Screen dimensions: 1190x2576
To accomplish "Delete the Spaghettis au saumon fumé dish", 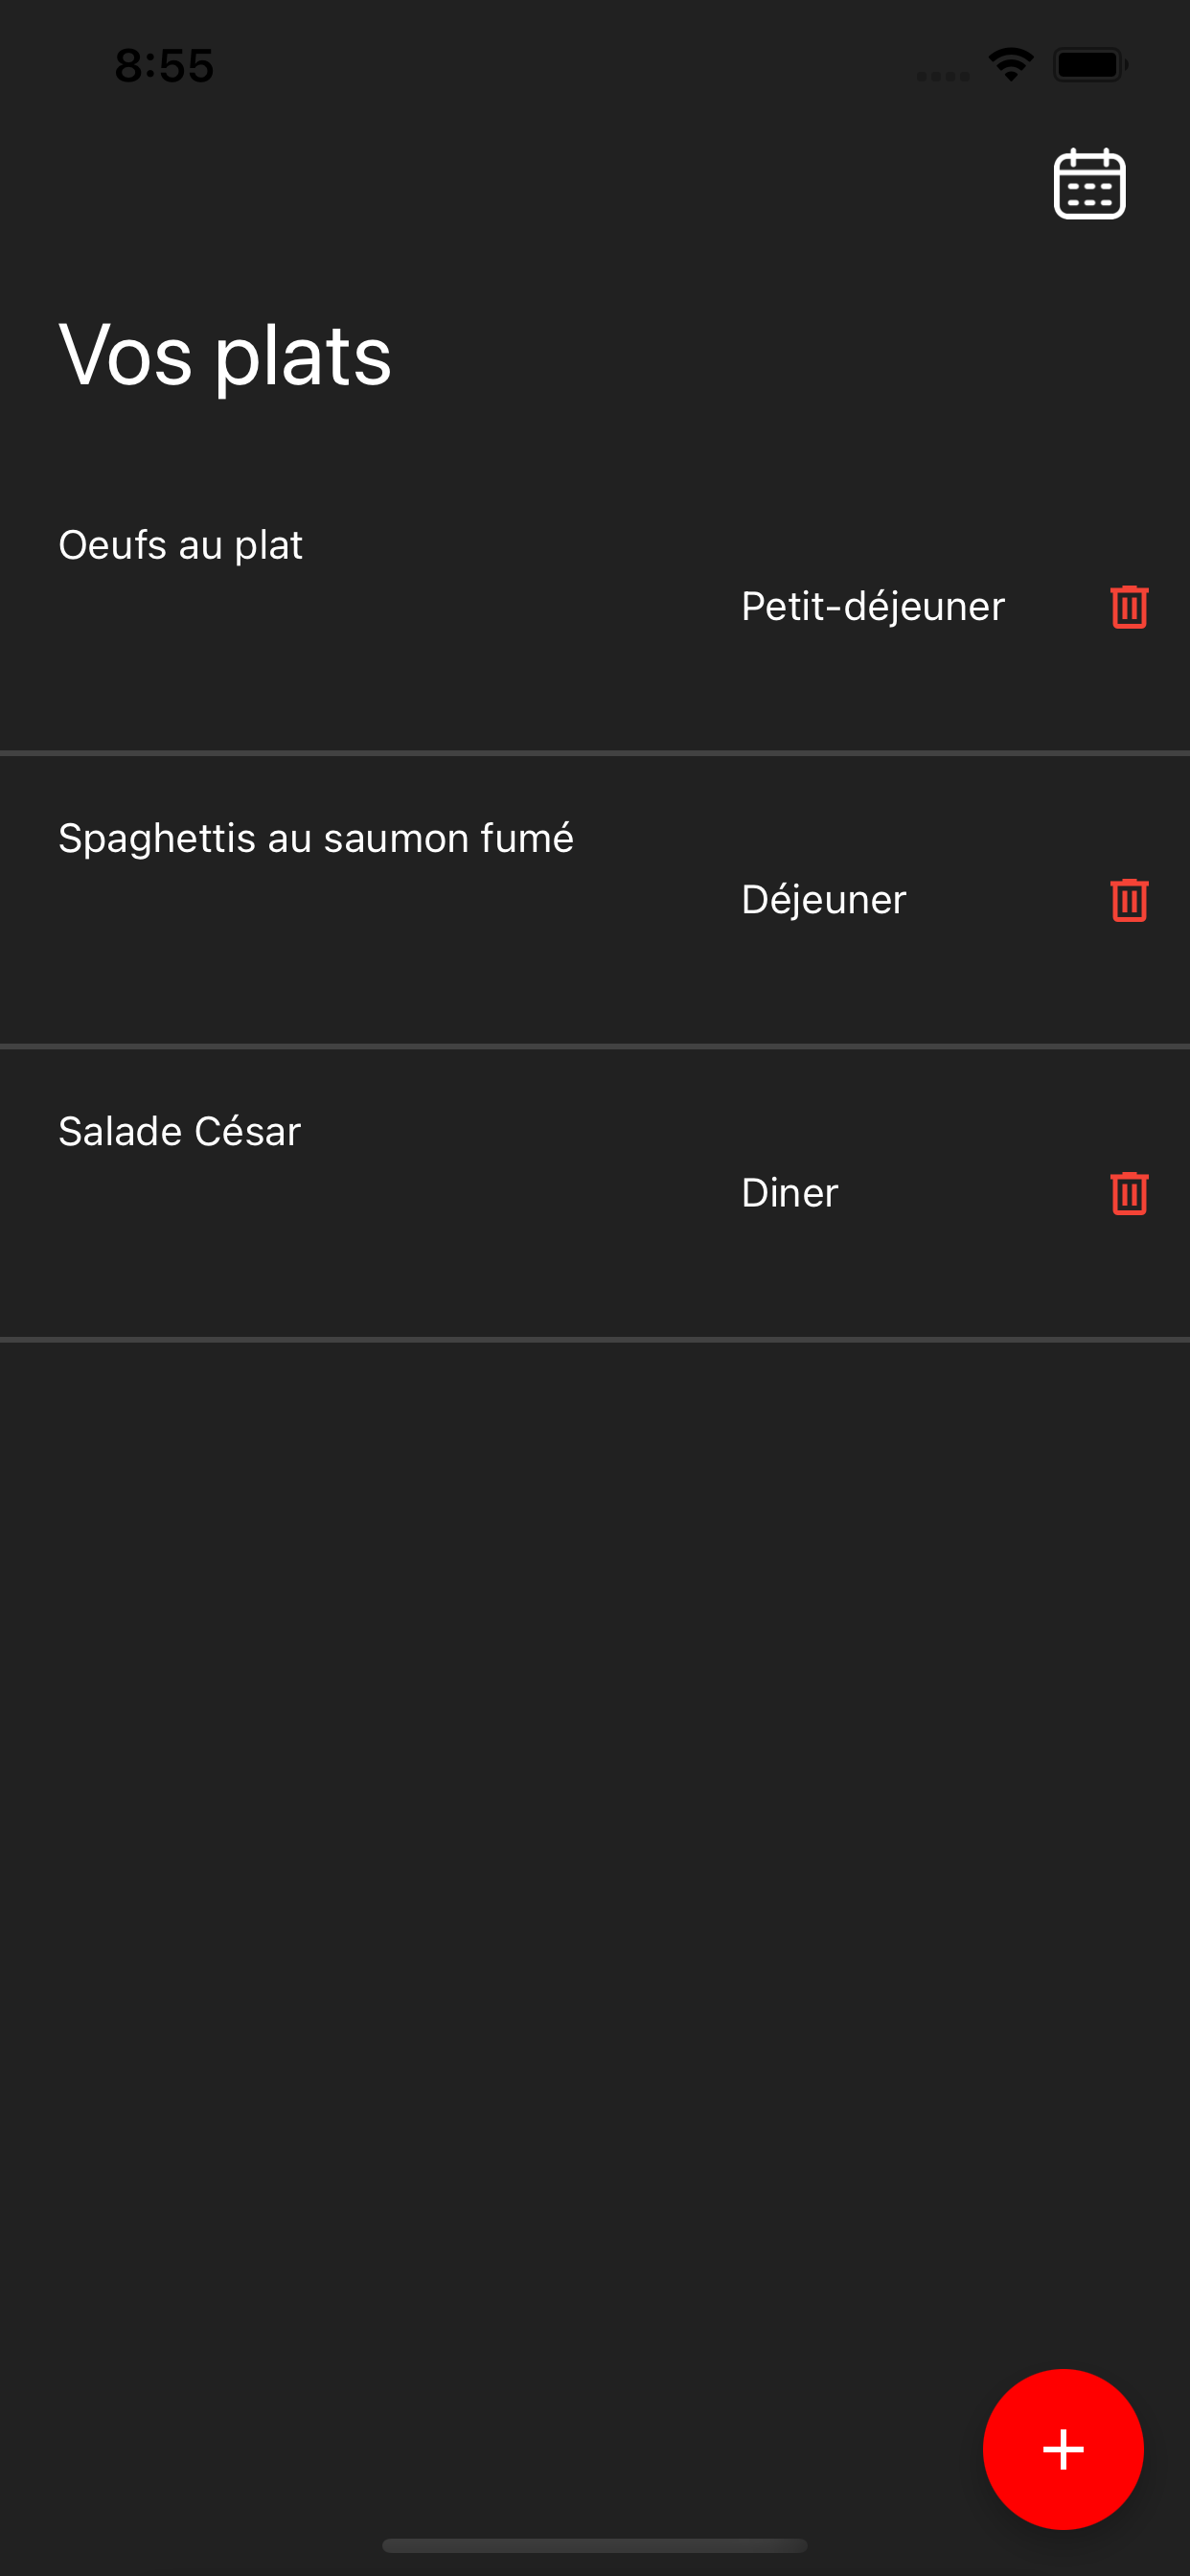I will (x=1129, y=899).
